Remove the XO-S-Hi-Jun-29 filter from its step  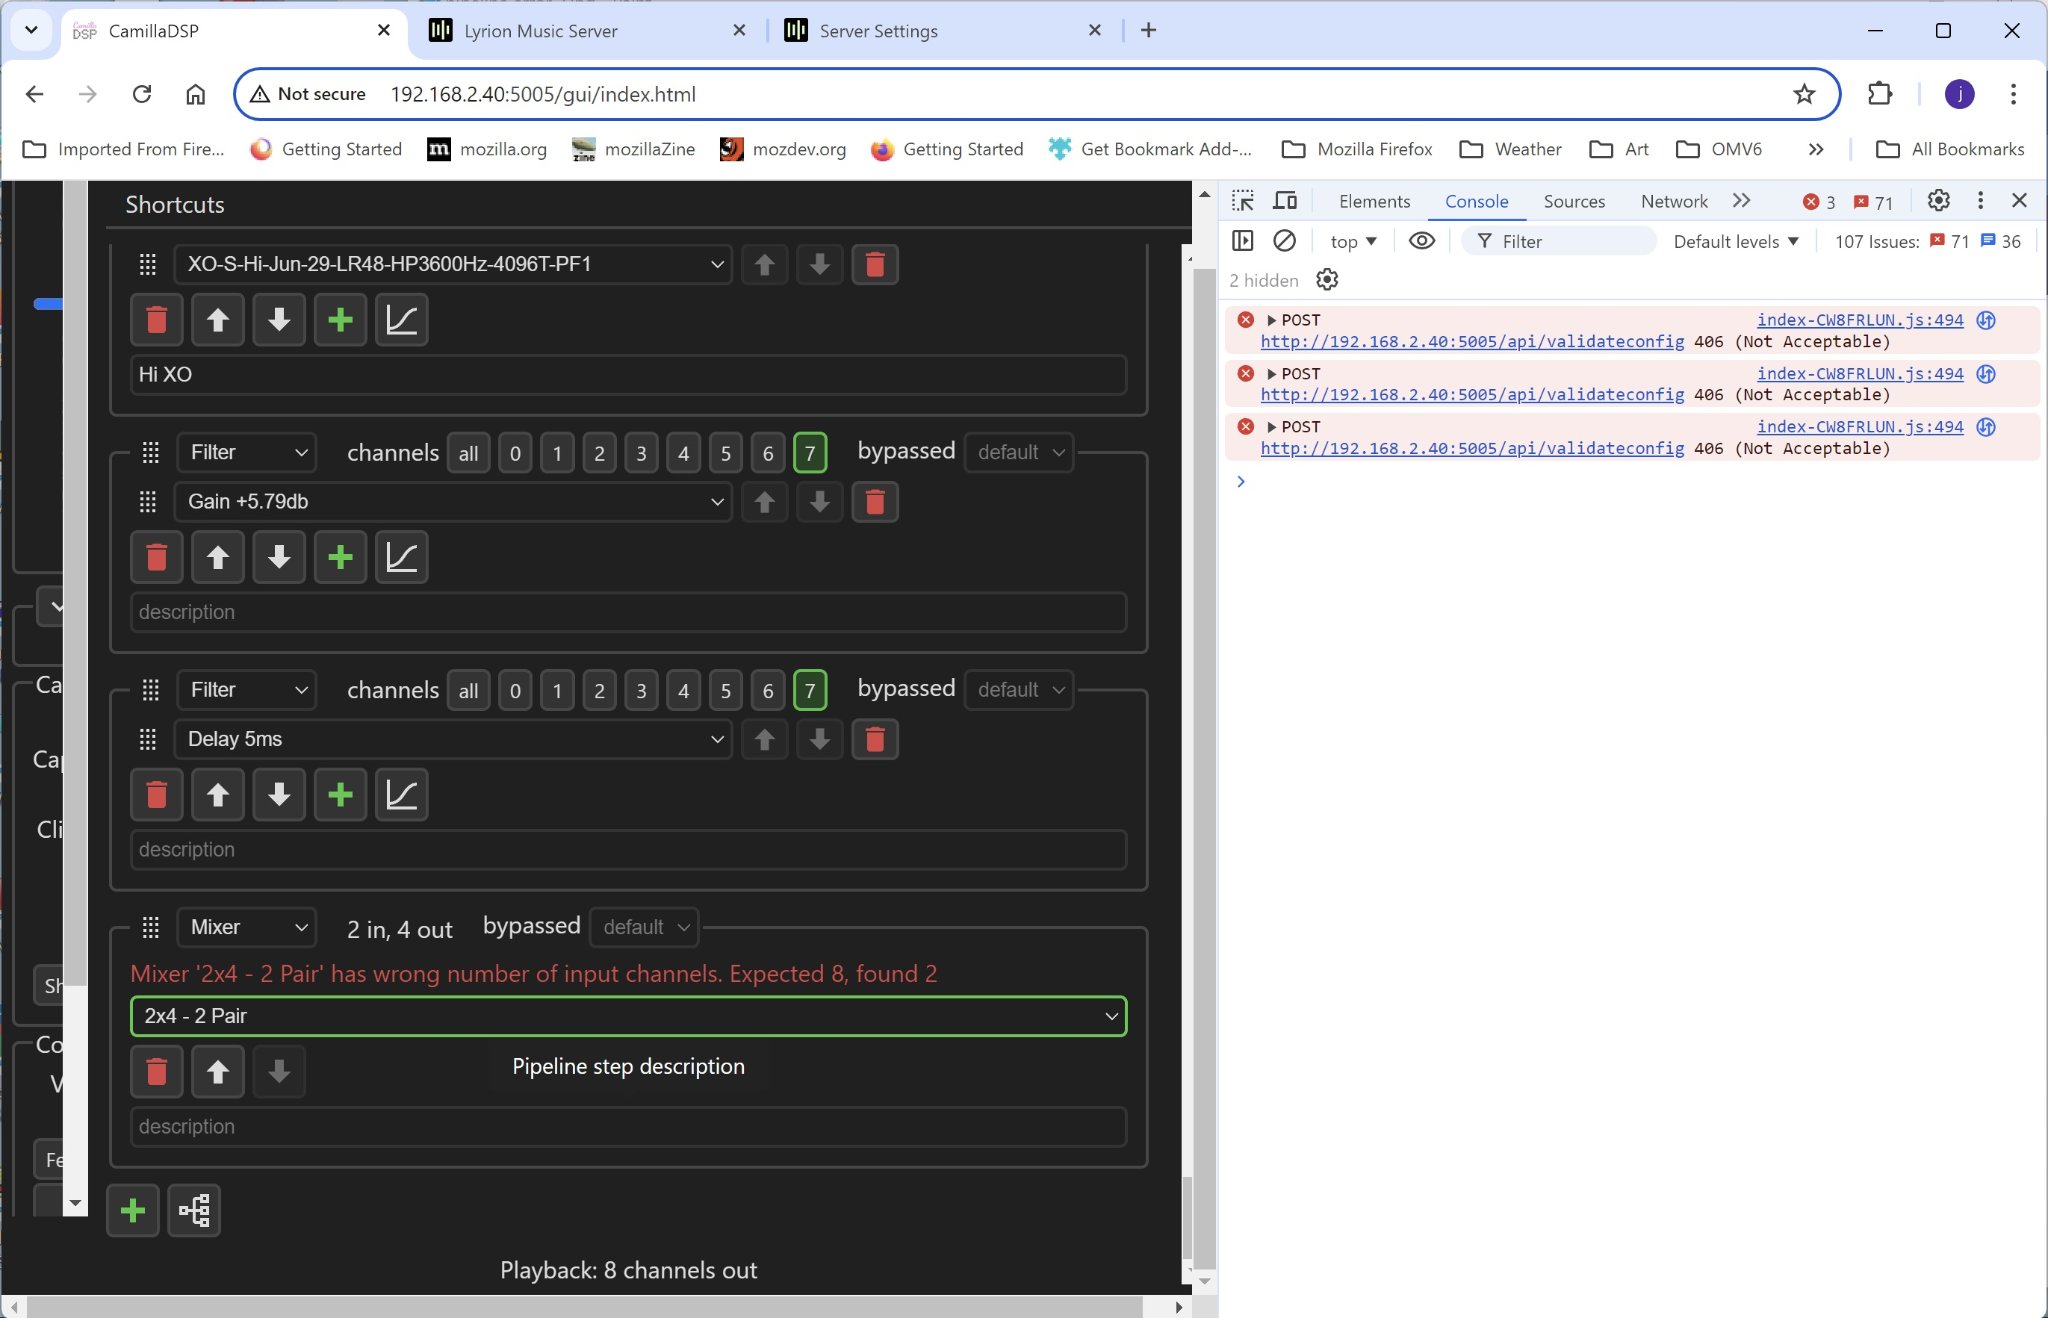point(875,265)
